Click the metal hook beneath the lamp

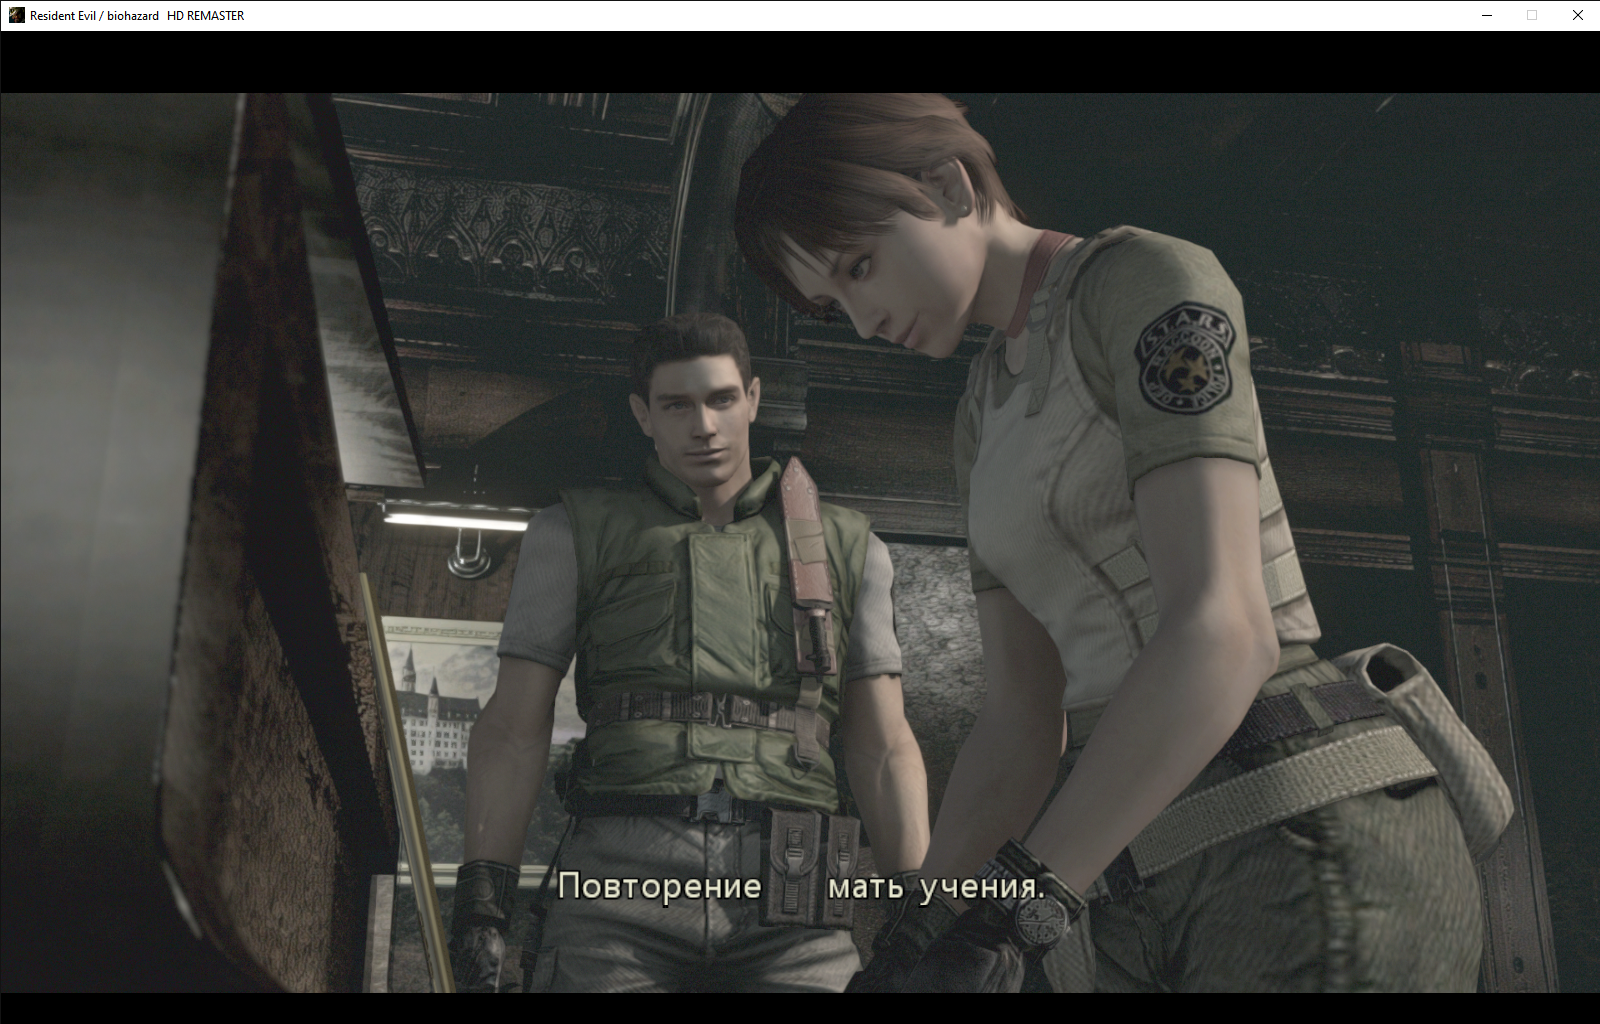pos(467,556)
